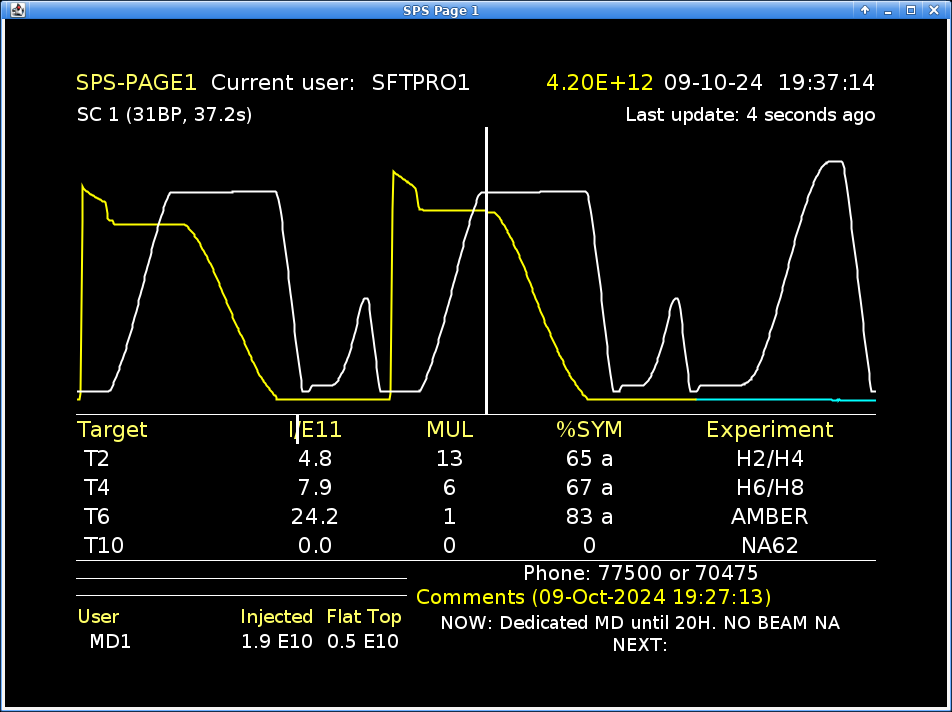Click the cyan beam trace segment
The width and height of the screenshot is (952, 712).
point(780,399)
